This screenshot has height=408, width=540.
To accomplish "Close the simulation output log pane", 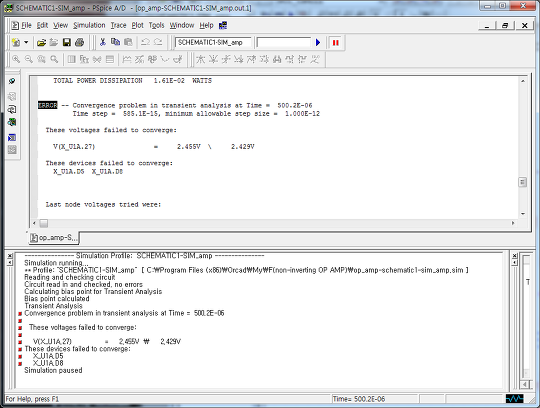I will click(10, 256).
